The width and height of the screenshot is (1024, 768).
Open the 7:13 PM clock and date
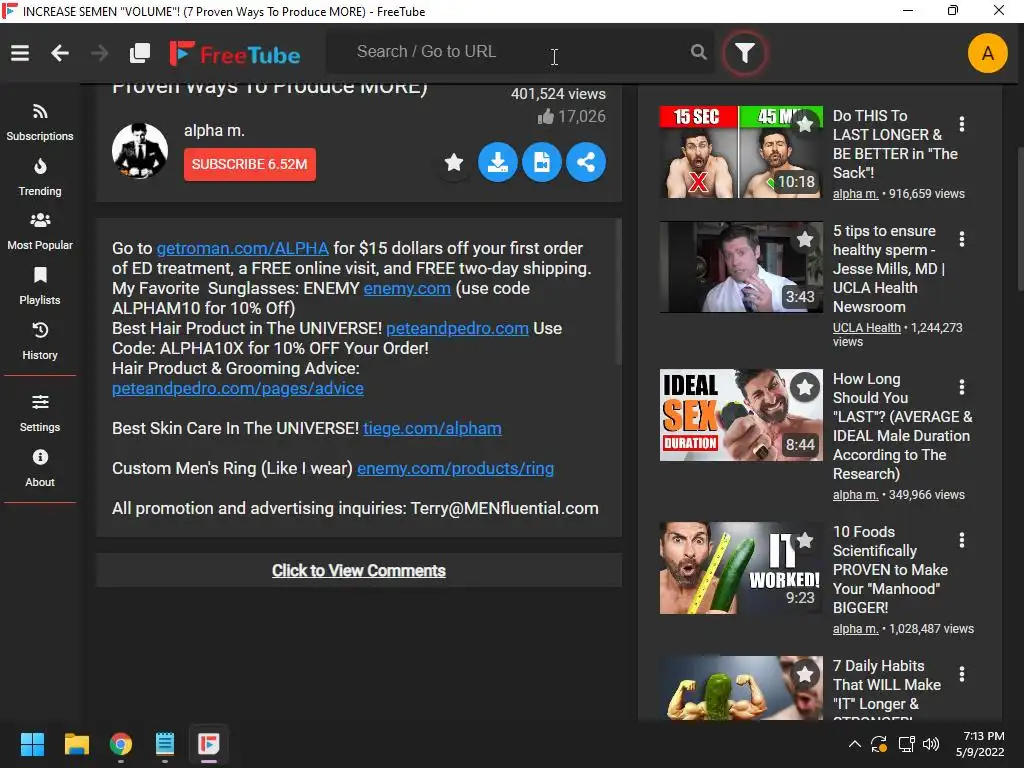[980, 744]
